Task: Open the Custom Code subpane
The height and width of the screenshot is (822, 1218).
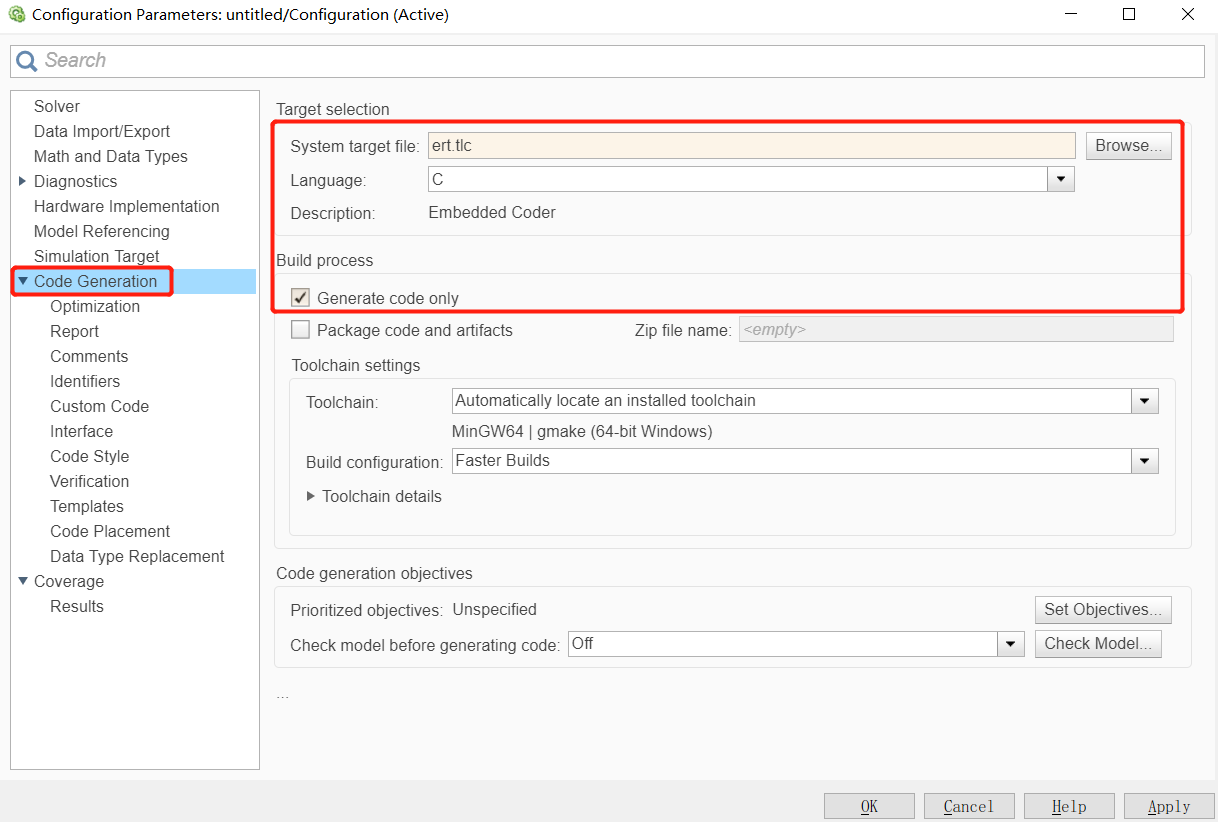Action: (100, 406)
